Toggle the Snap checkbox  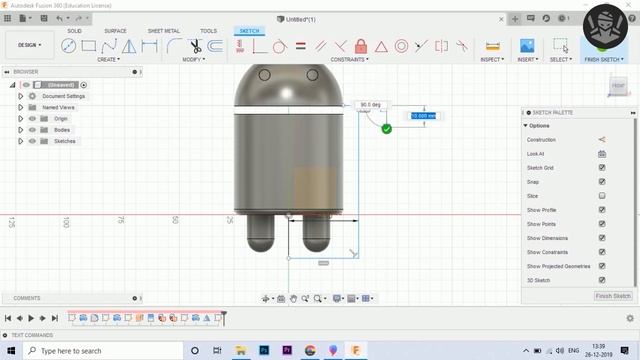pyautogui.click(x=602, y=182)
